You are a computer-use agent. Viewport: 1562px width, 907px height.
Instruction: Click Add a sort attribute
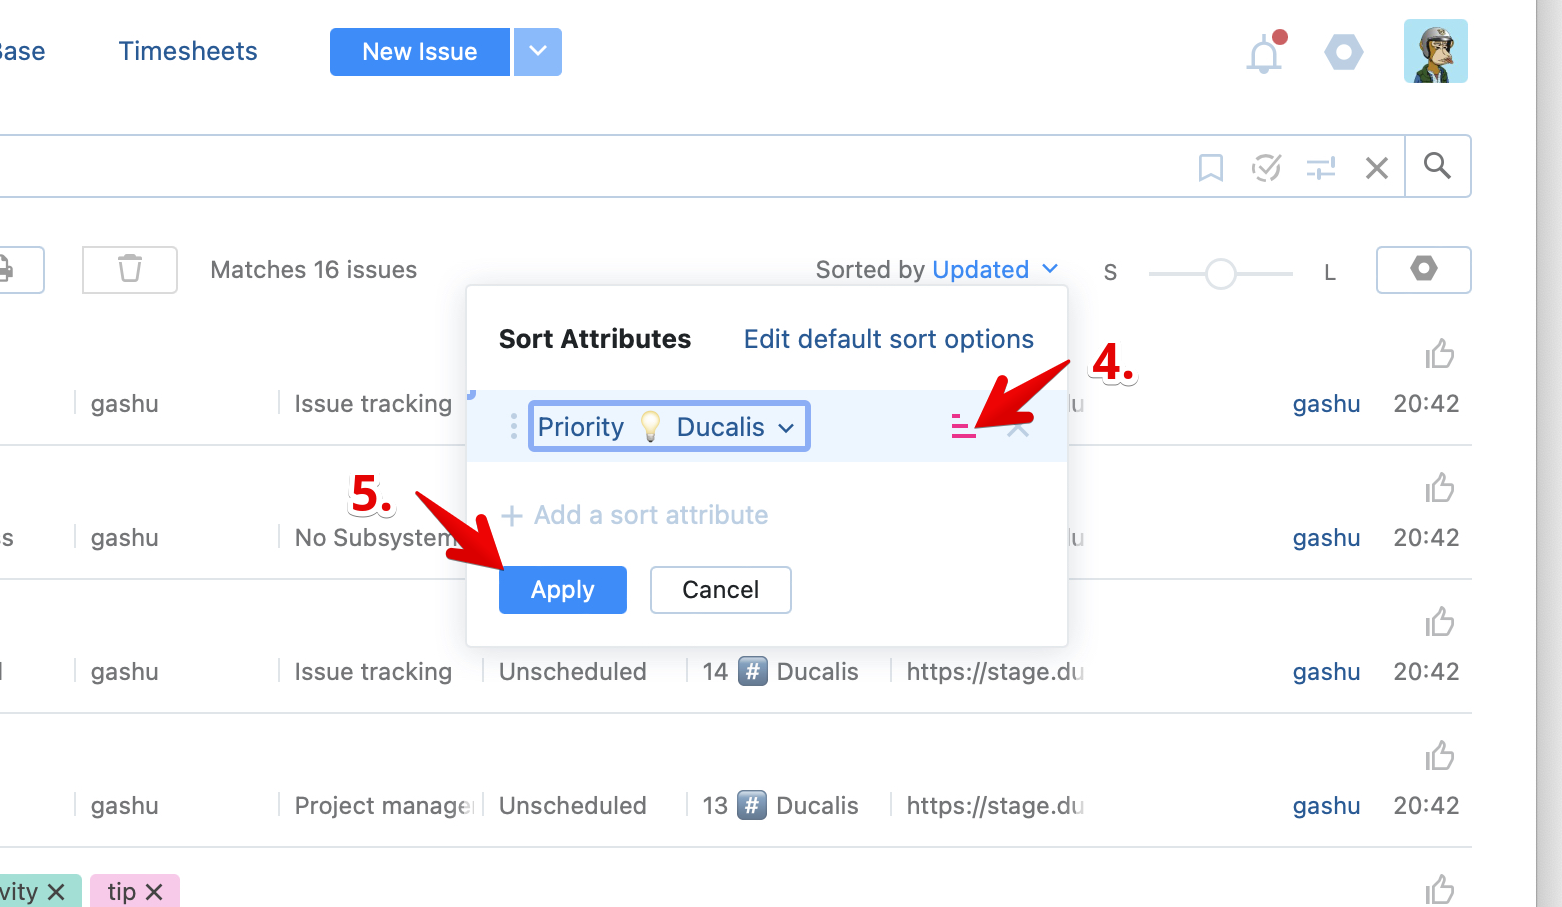[x=636, y=515]
